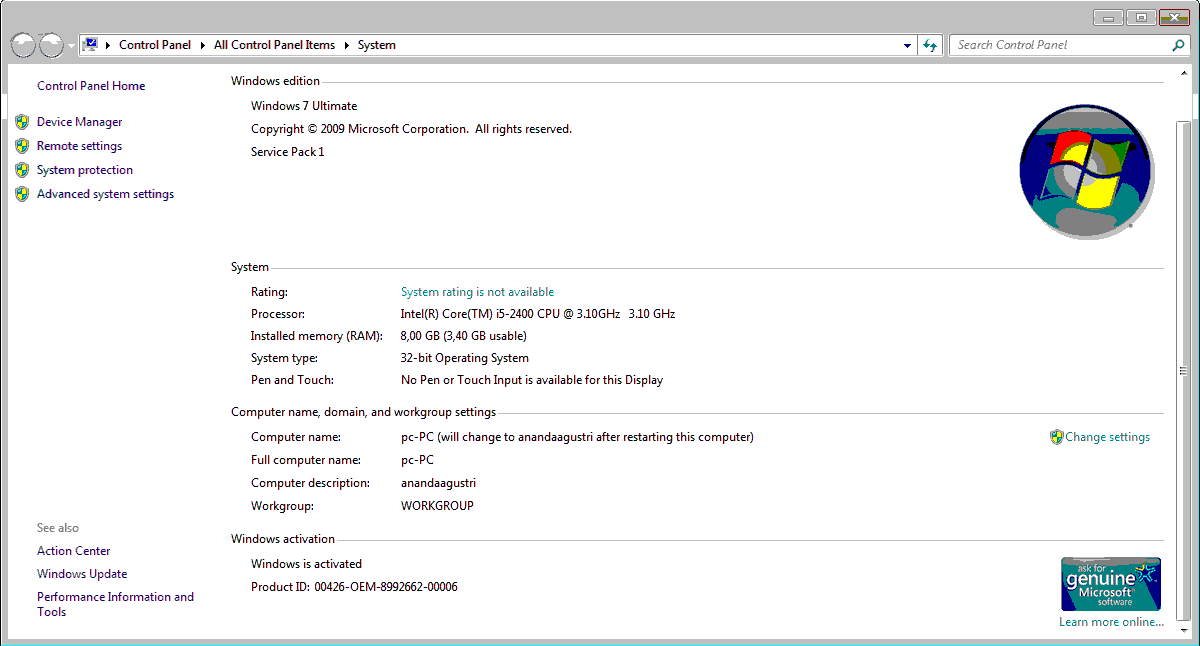Image resolution: width=1200 pixels, height=646 pixels.
Task: Click the Change settings shield icon
Action: [1056, 437]
